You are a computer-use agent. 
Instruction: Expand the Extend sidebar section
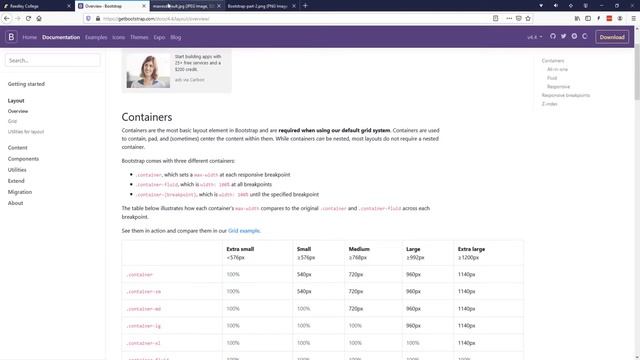[16, 181]
